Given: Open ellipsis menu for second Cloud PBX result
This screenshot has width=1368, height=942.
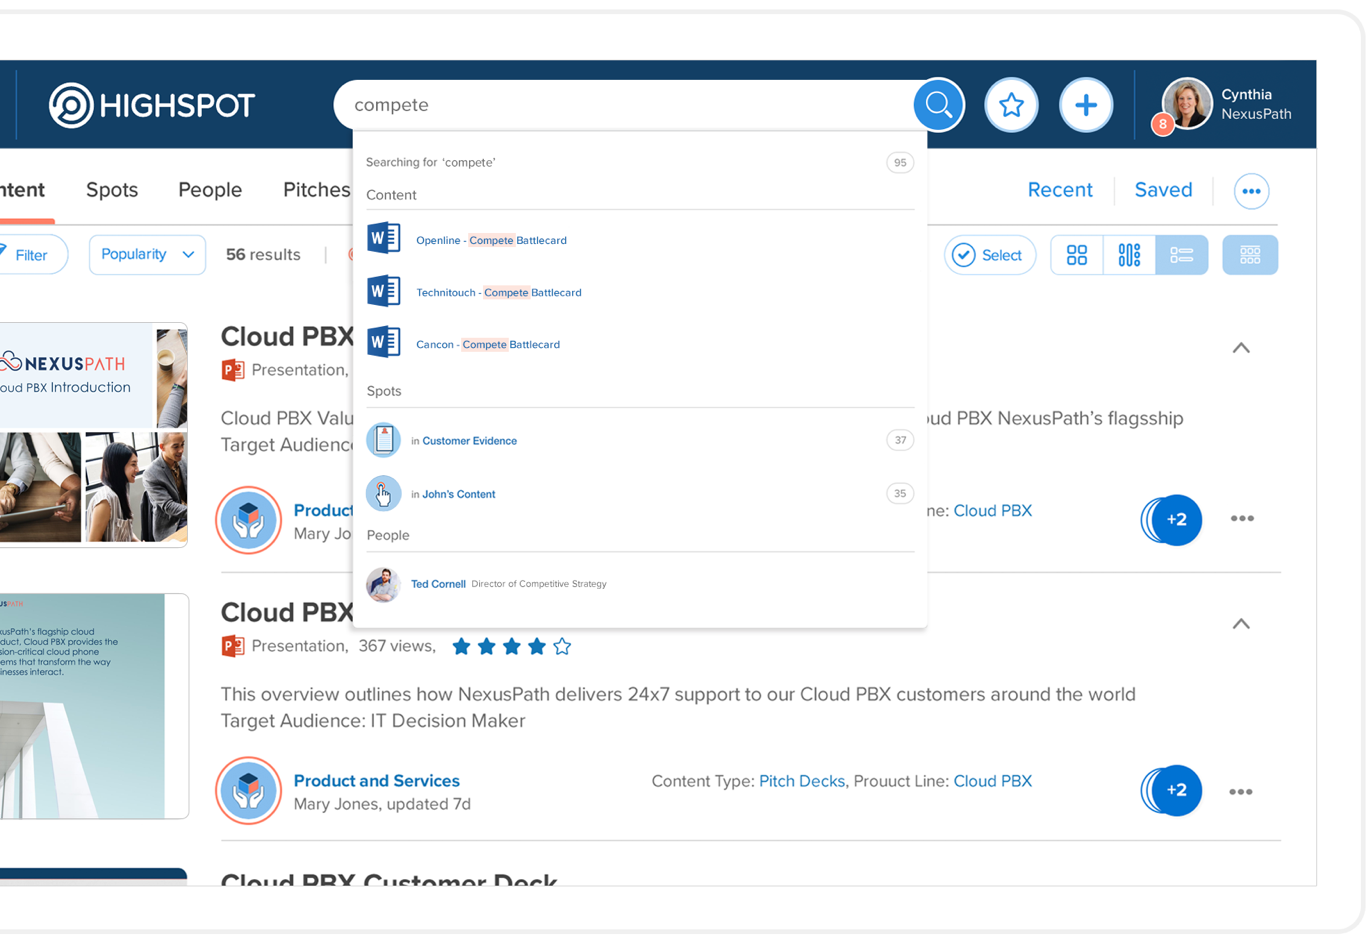Looking at the screenshot, I should click(1241, 791).
